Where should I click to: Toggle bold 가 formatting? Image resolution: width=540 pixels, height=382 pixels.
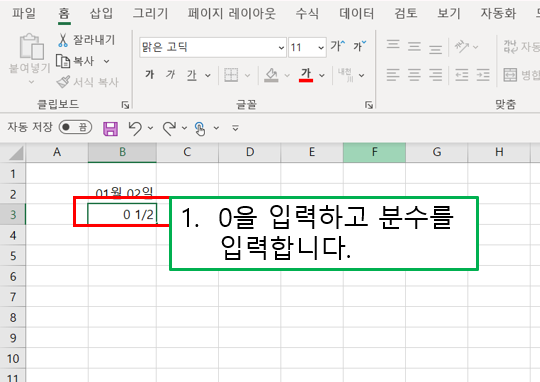[149, 75]
